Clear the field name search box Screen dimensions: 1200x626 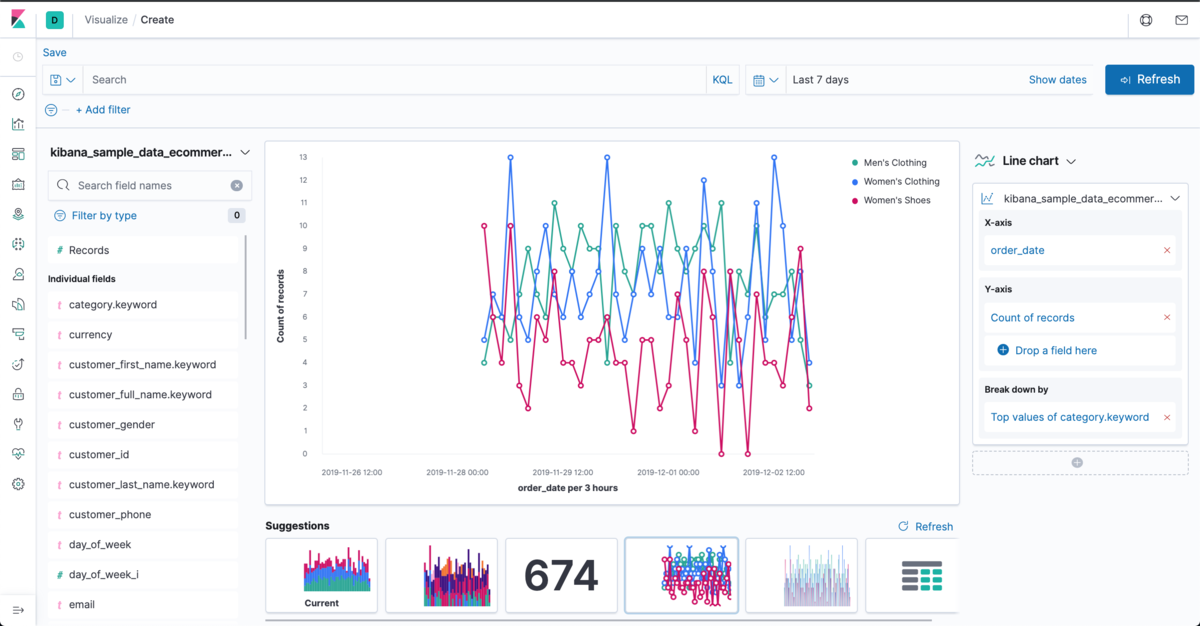237,185
